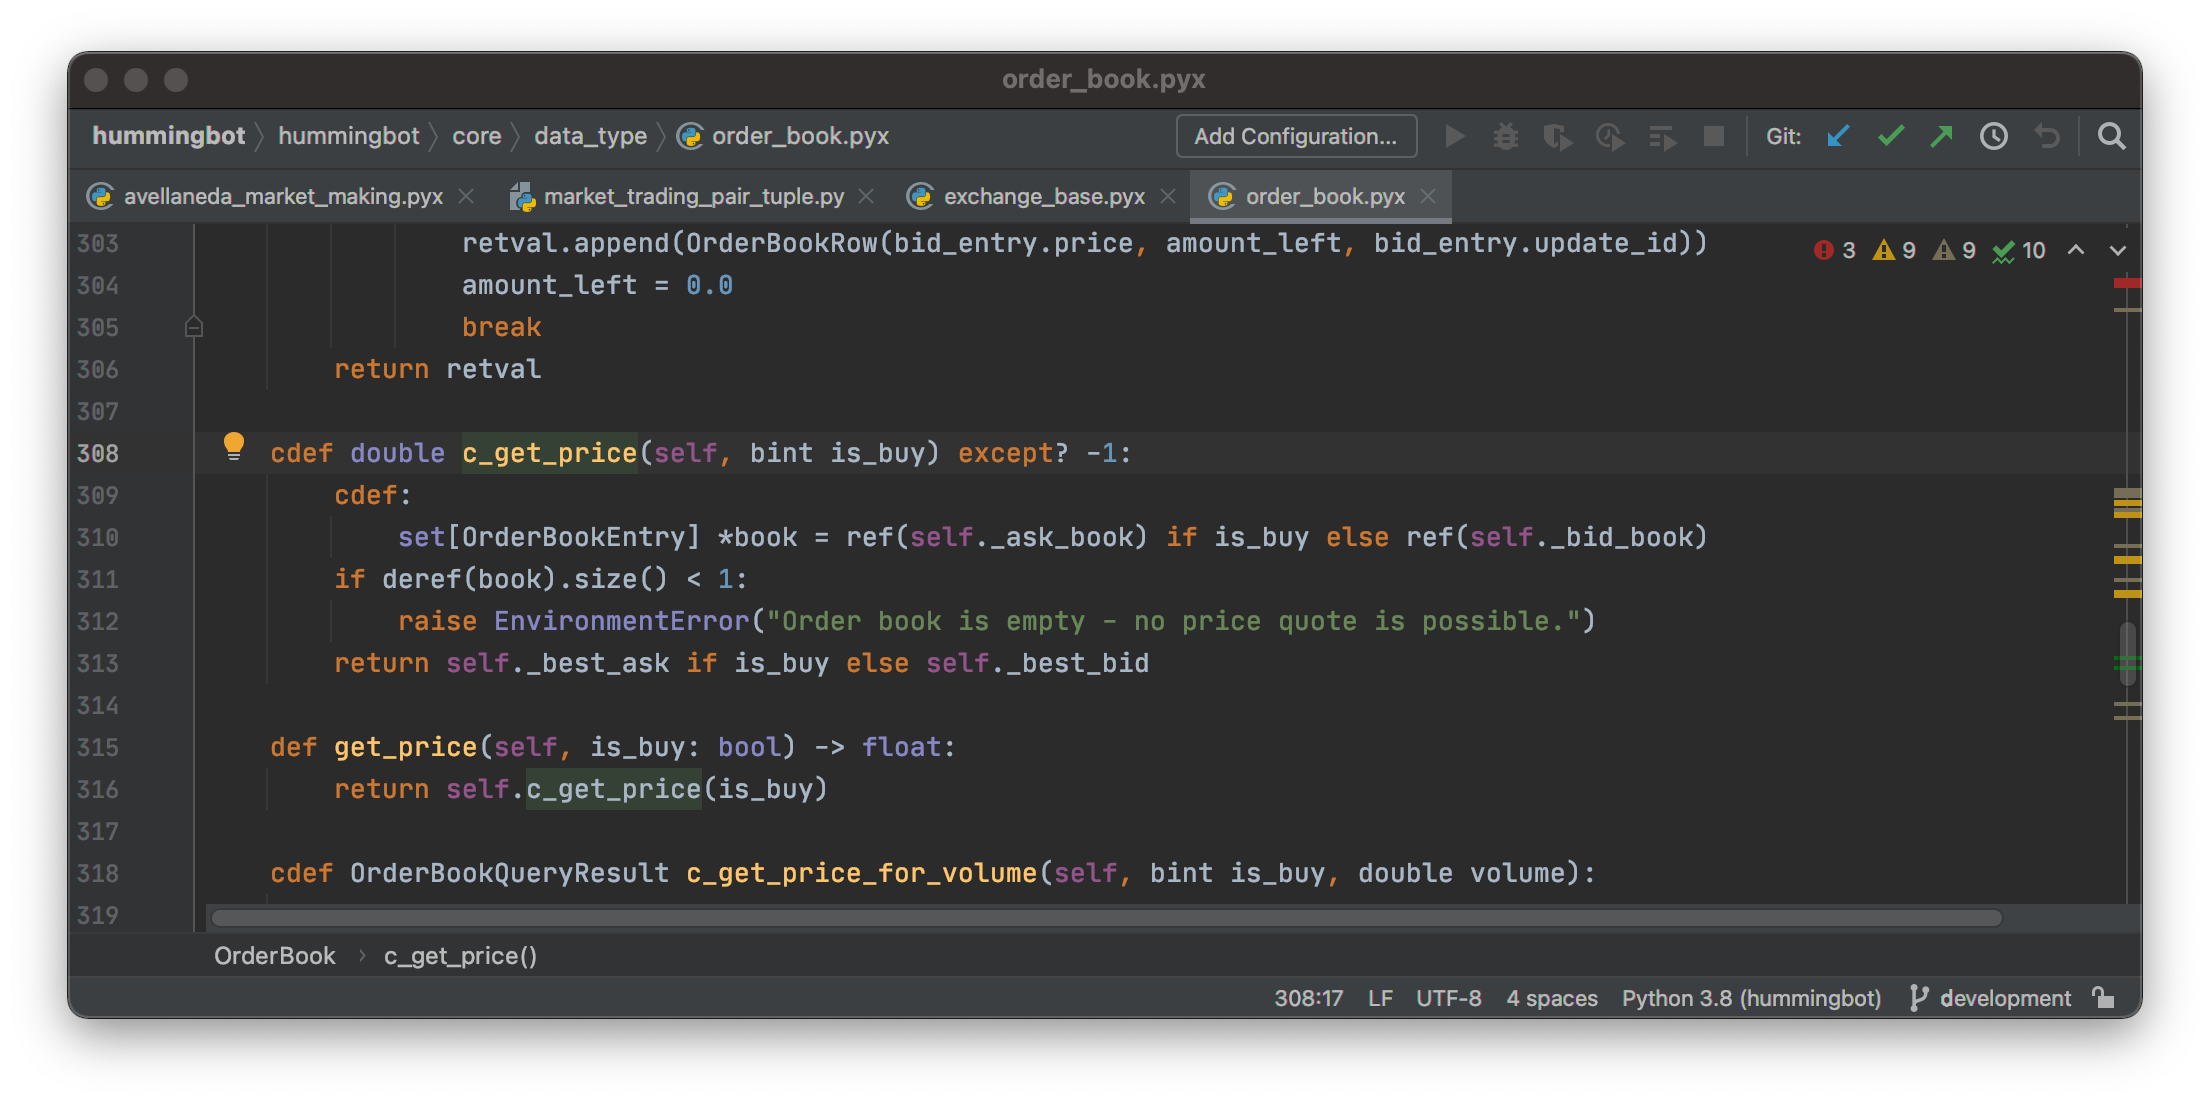Image resolution: width=2210 pixels, height=1102 pixels.
Task: Toggle the code fold marker at line 305
Action: click(x=194, y=327)
